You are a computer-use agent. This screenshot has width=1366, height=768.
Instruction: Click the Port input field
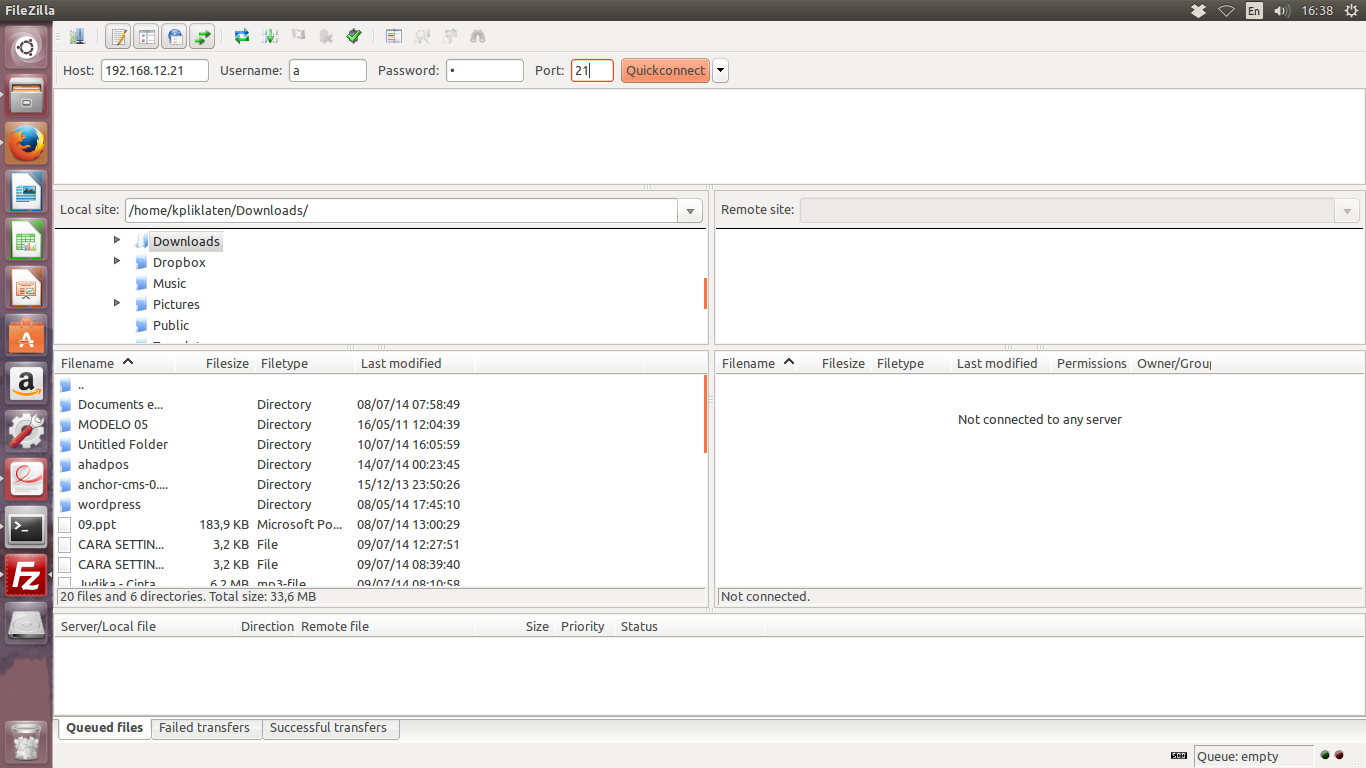click(x=592, y=71)
